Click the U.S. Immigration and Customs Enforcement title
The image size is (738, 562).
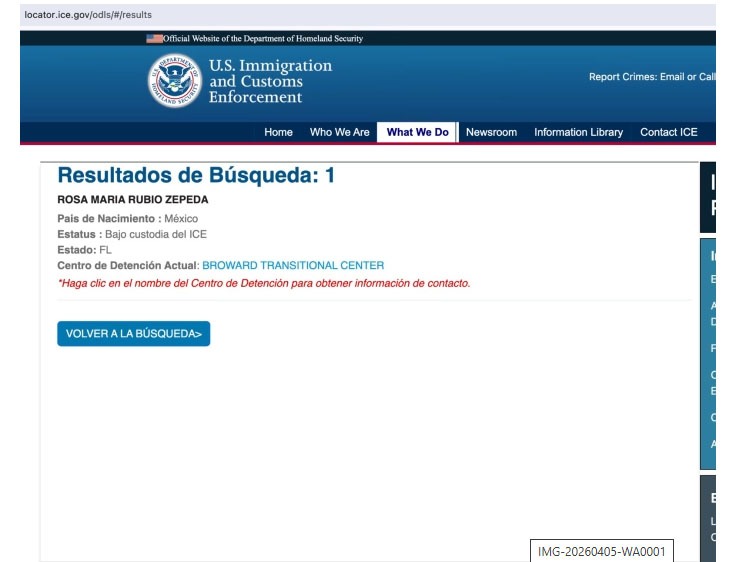269,82
